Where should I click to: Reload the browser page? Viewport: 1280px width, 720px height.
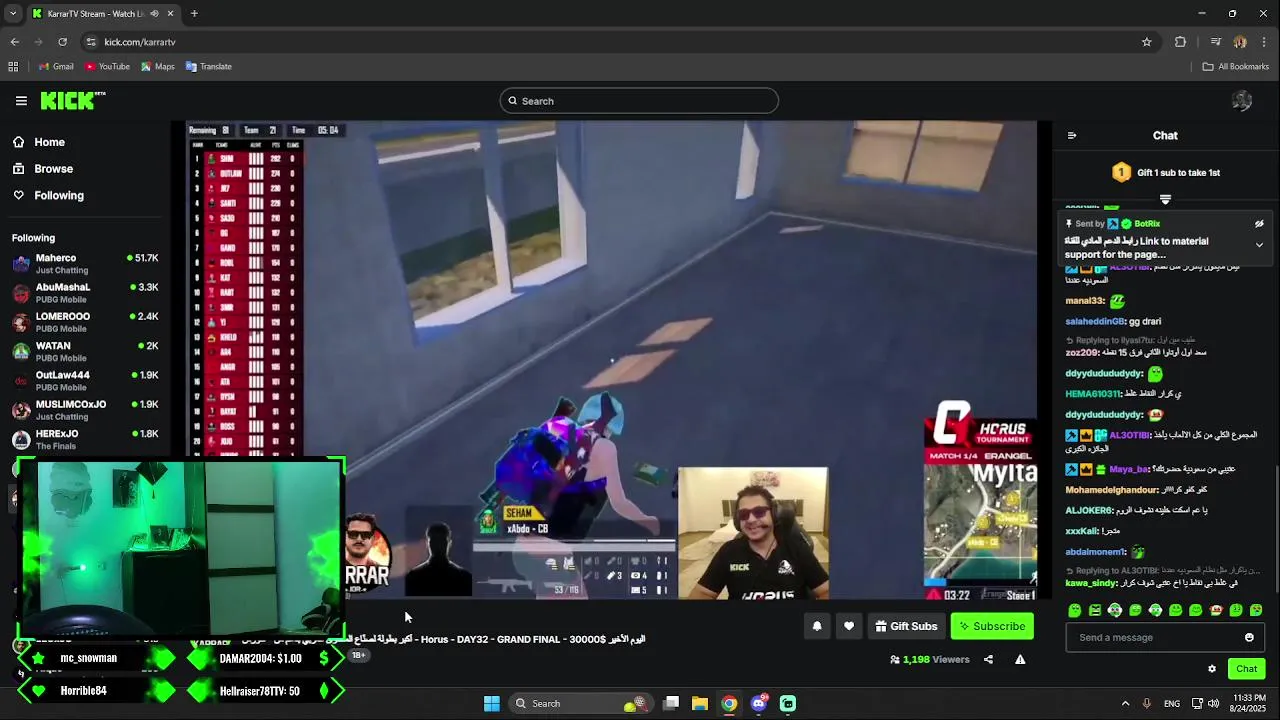click(62, 42)
